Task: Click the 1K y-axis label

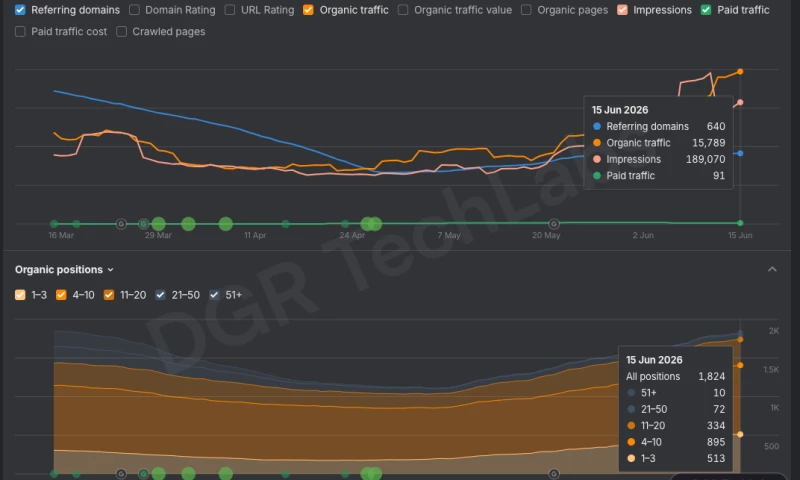Action: click(774, 408)
